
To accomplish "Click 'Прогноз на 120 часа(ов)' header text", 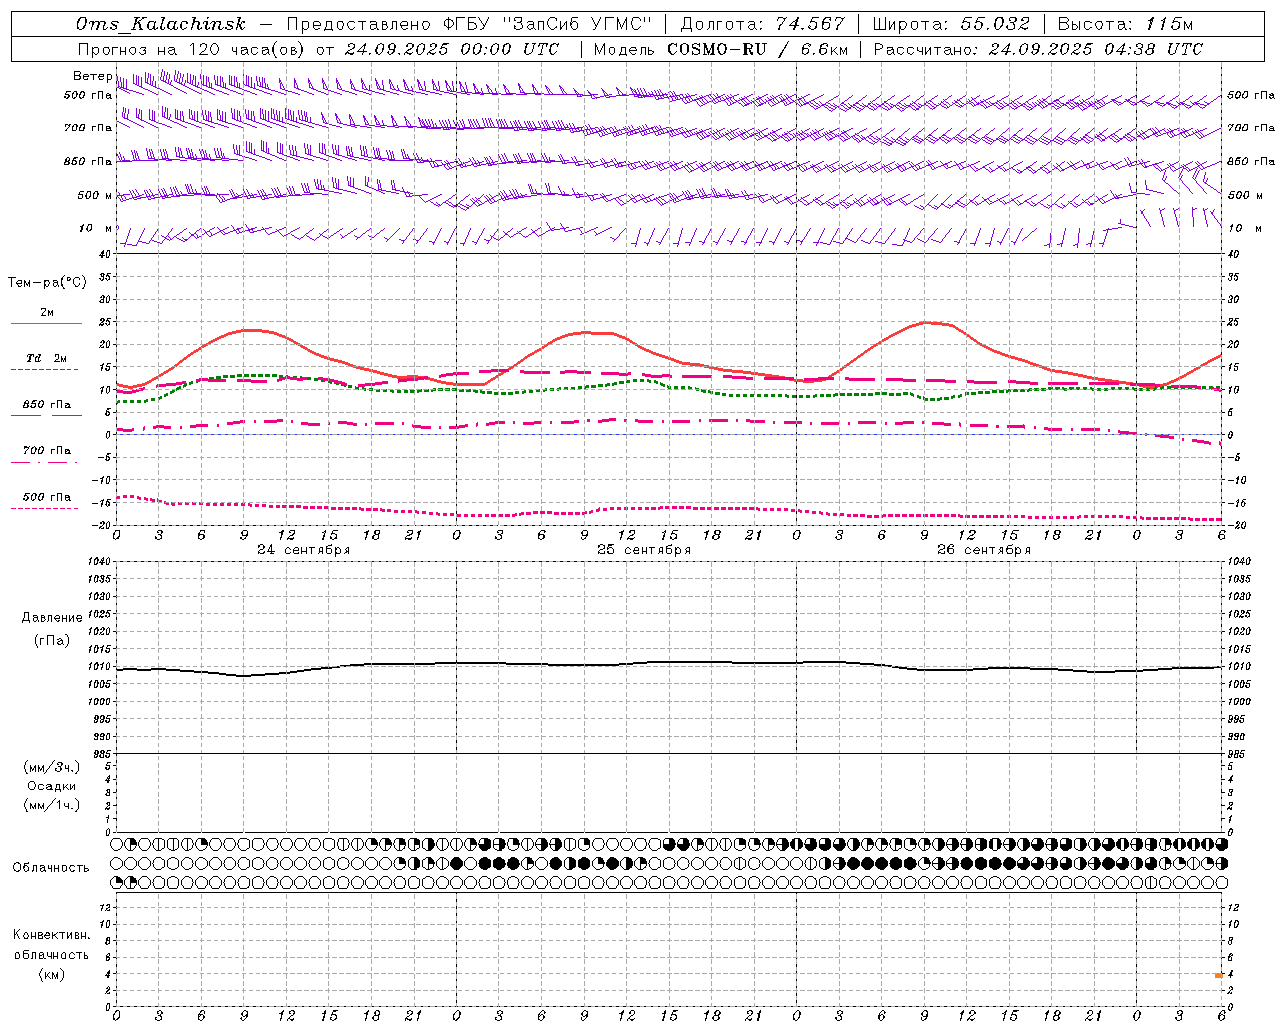I will (193, 49).
